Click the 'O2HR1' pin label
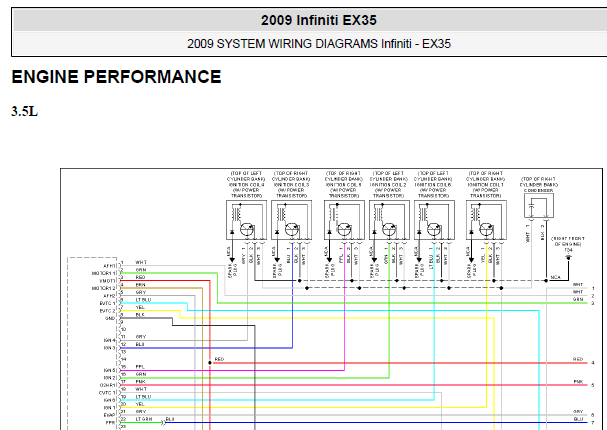This screenshot has width=607, height=430. click(x=108, y=385)
